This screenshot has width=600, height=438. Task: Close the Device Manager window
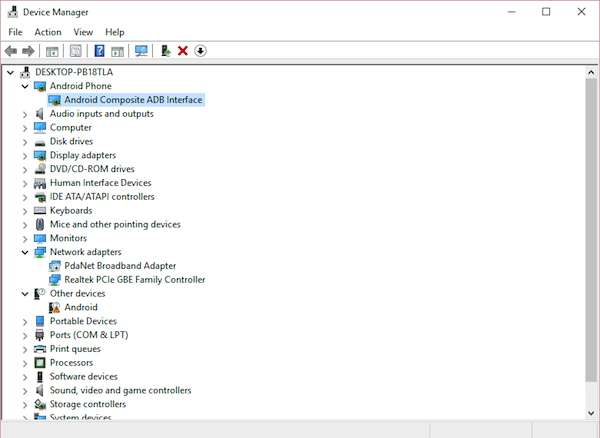582,12
